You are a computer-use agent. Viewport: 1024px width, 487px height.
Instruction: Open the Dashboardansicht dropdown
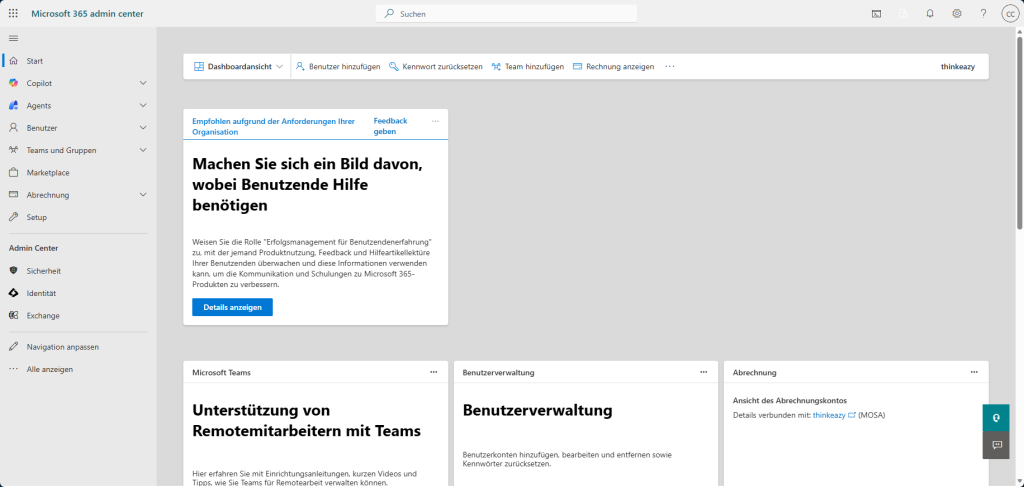tap(238, 67)
